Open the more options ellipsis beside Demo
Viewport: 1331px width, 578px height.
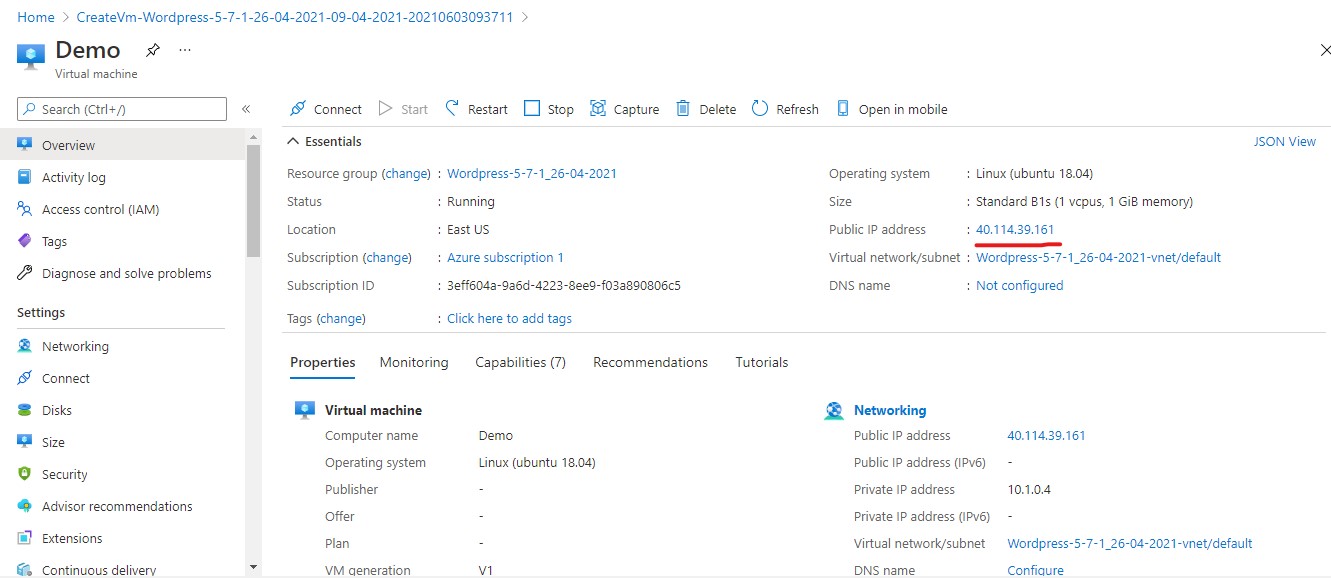tap(185, 50)
